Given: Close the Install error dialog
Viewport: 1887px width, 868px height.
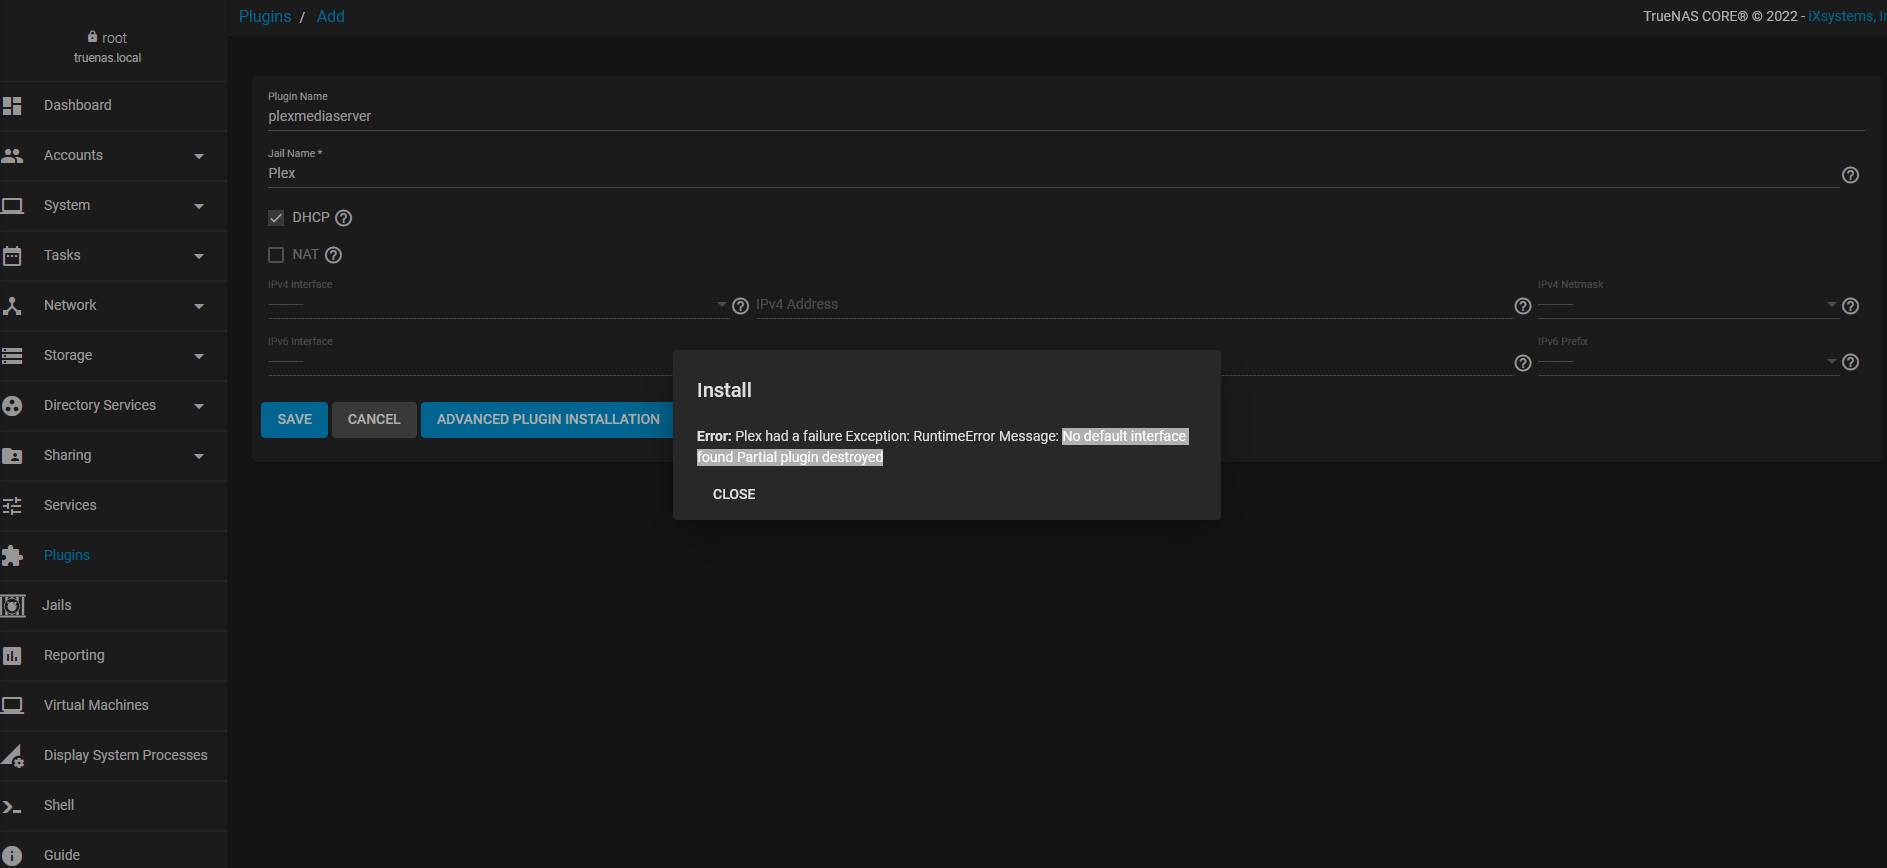Looking at the screenshot, I should coord(734,494).
